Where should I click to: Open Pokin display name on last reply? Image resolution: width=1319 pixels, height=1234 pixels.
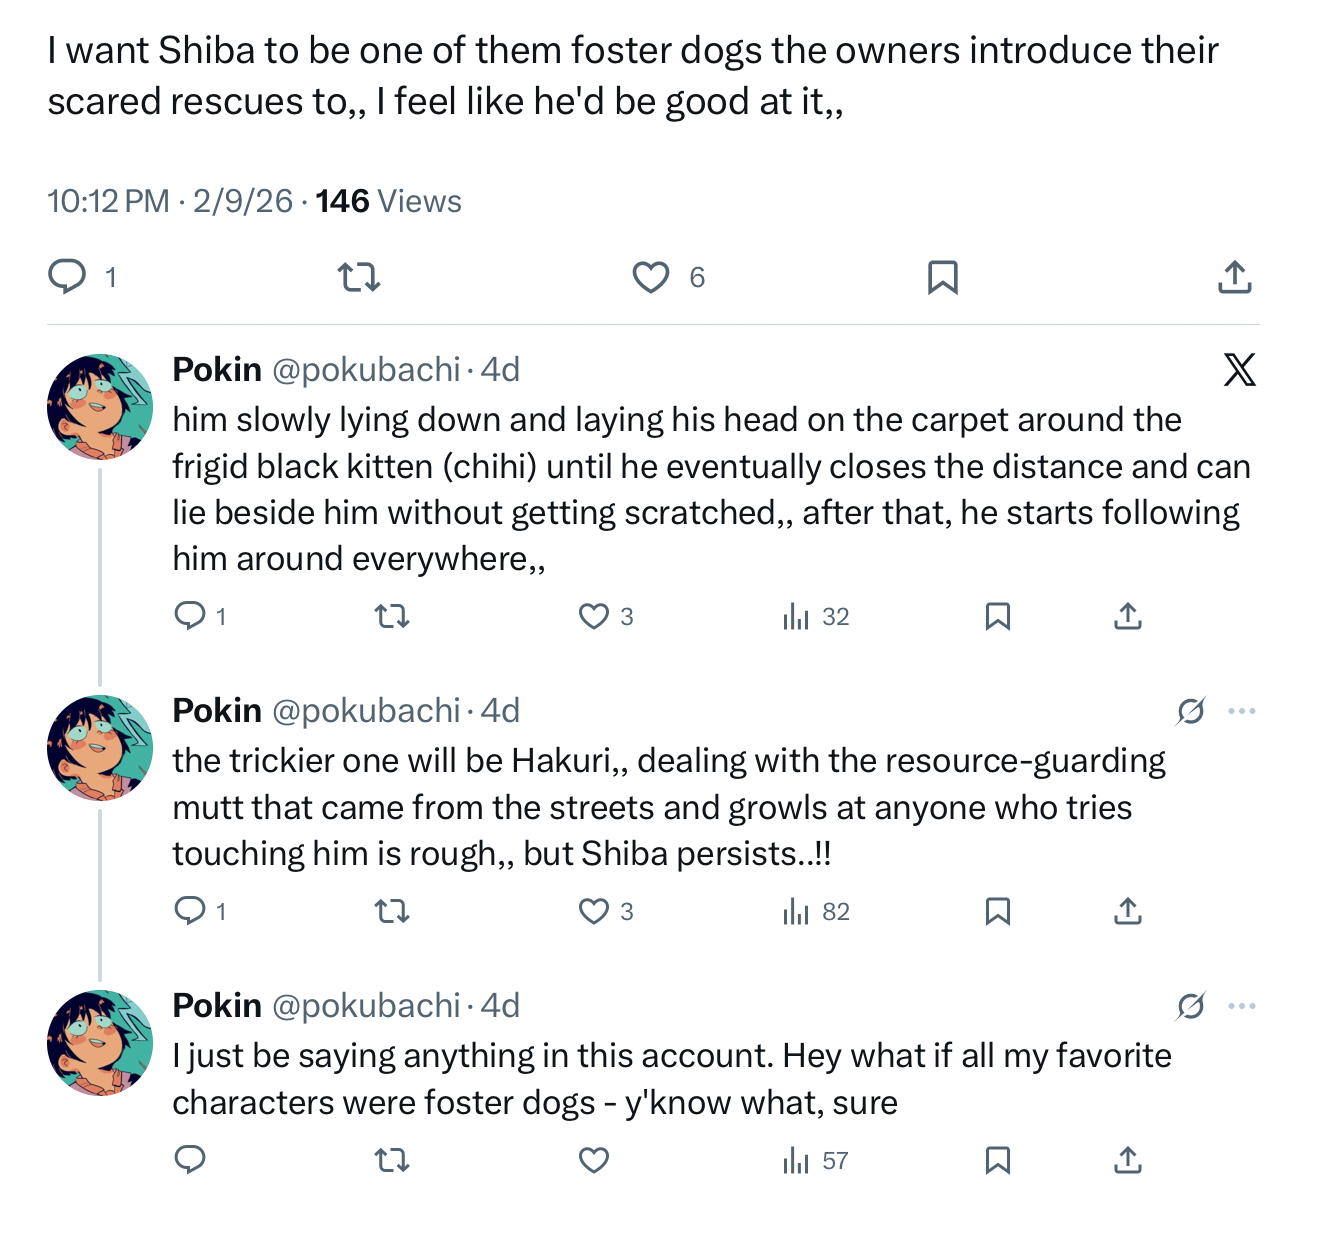tap(217, 1006)
